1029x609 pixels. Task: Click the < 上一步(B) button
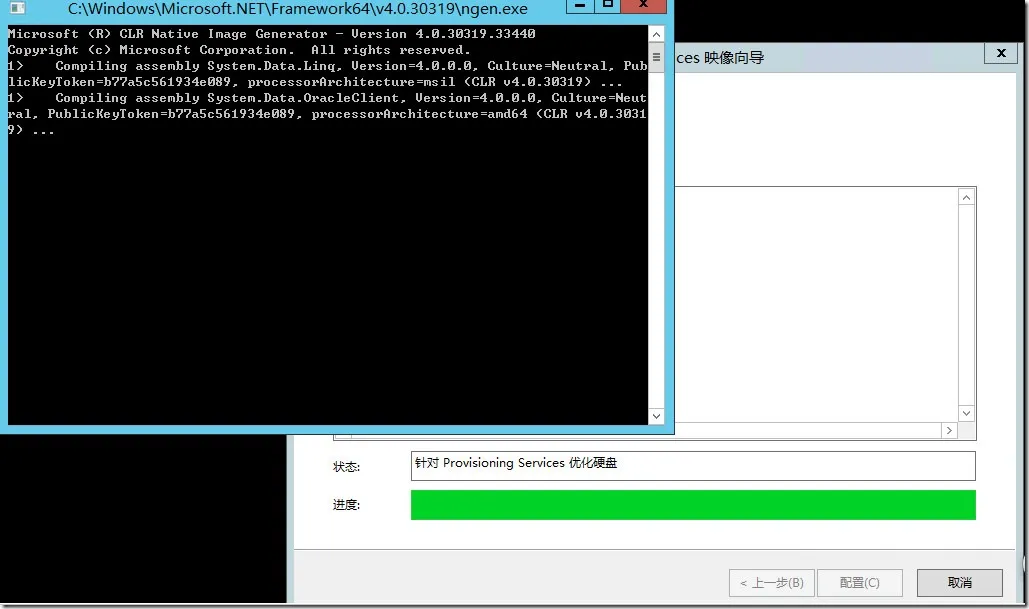pos(771,582)
